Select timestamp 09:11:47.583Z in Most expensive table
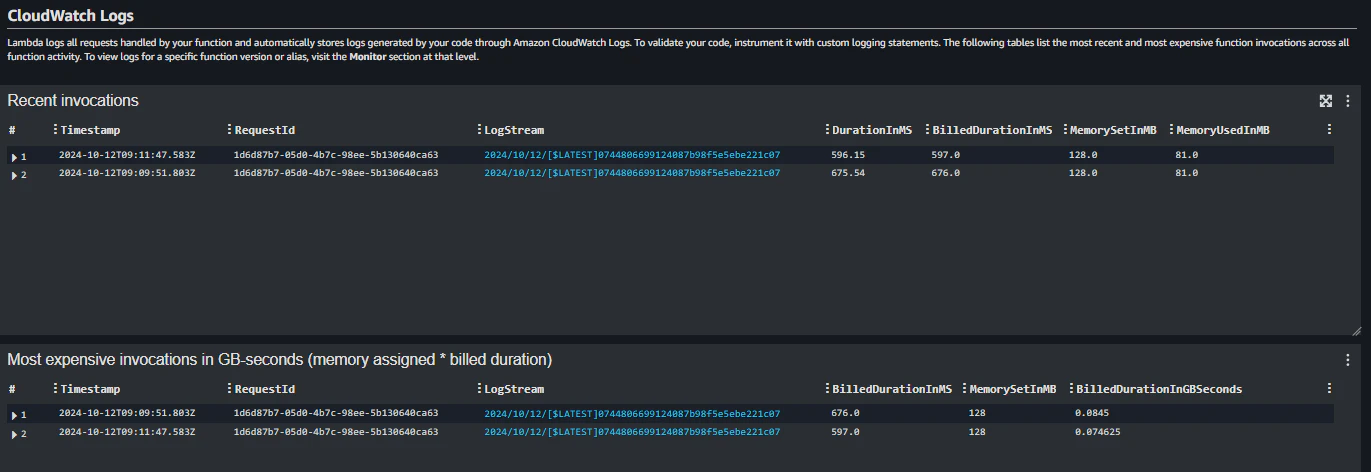 click(127, 432)
